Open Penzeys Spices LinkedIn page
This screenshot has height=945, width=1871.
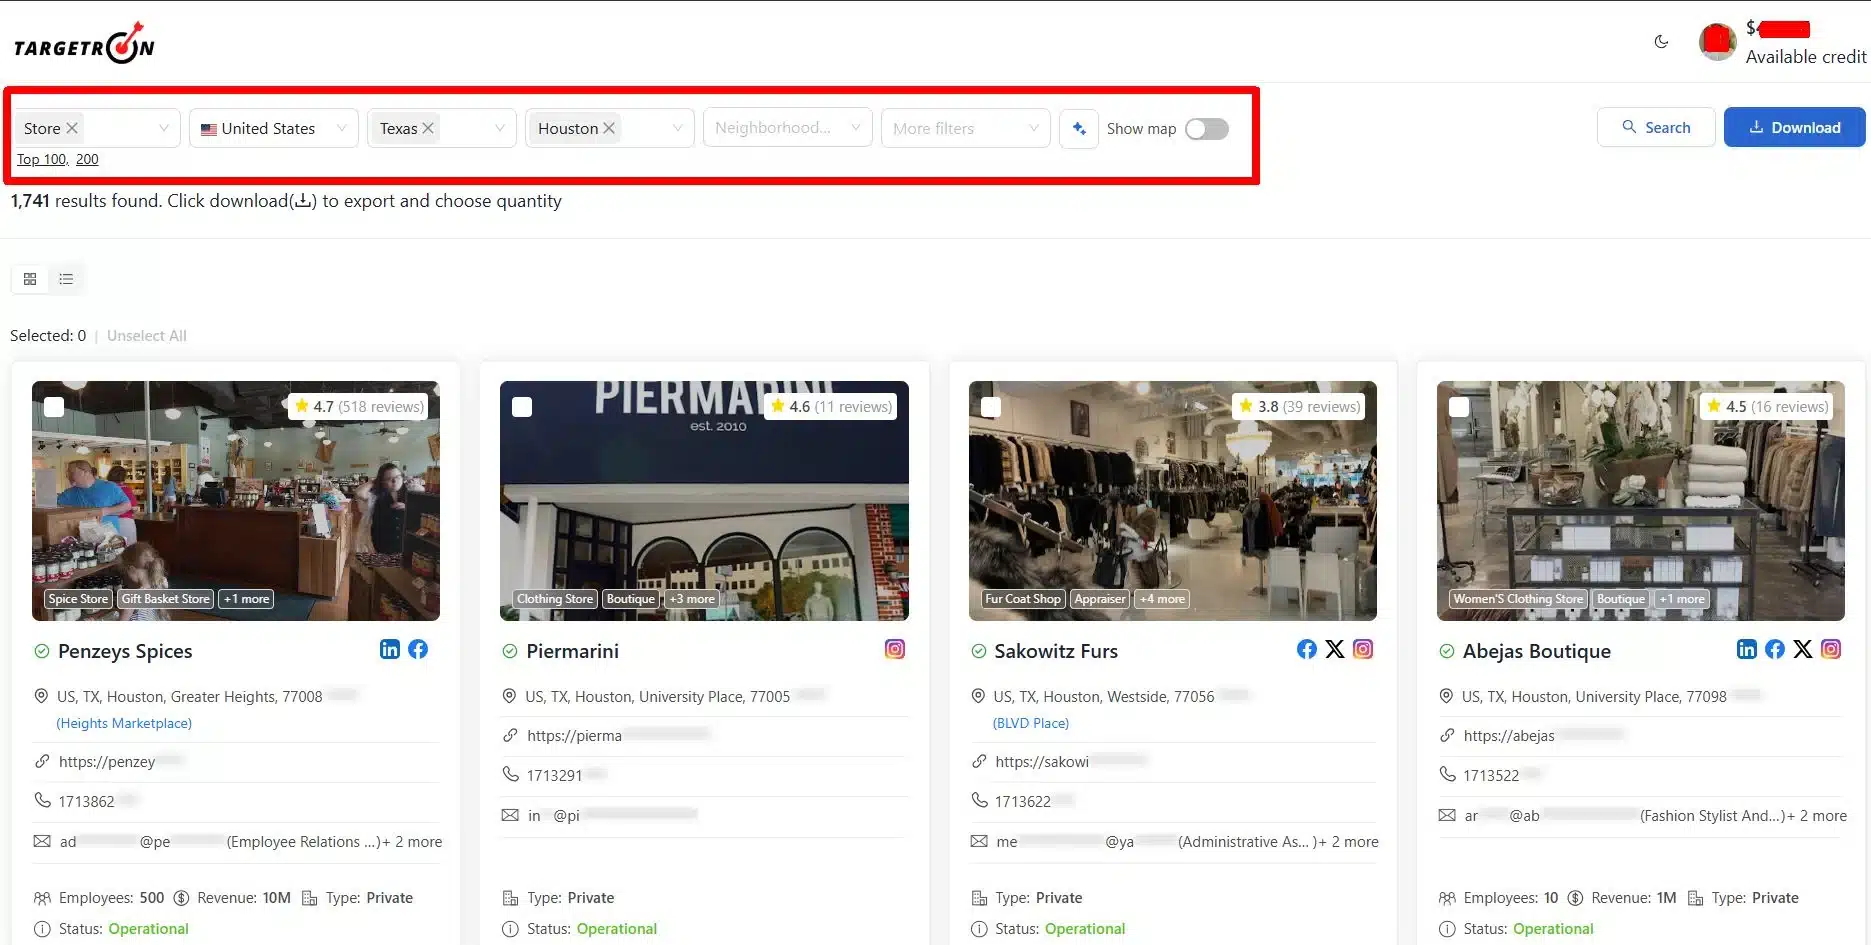(x=390, y=649)
